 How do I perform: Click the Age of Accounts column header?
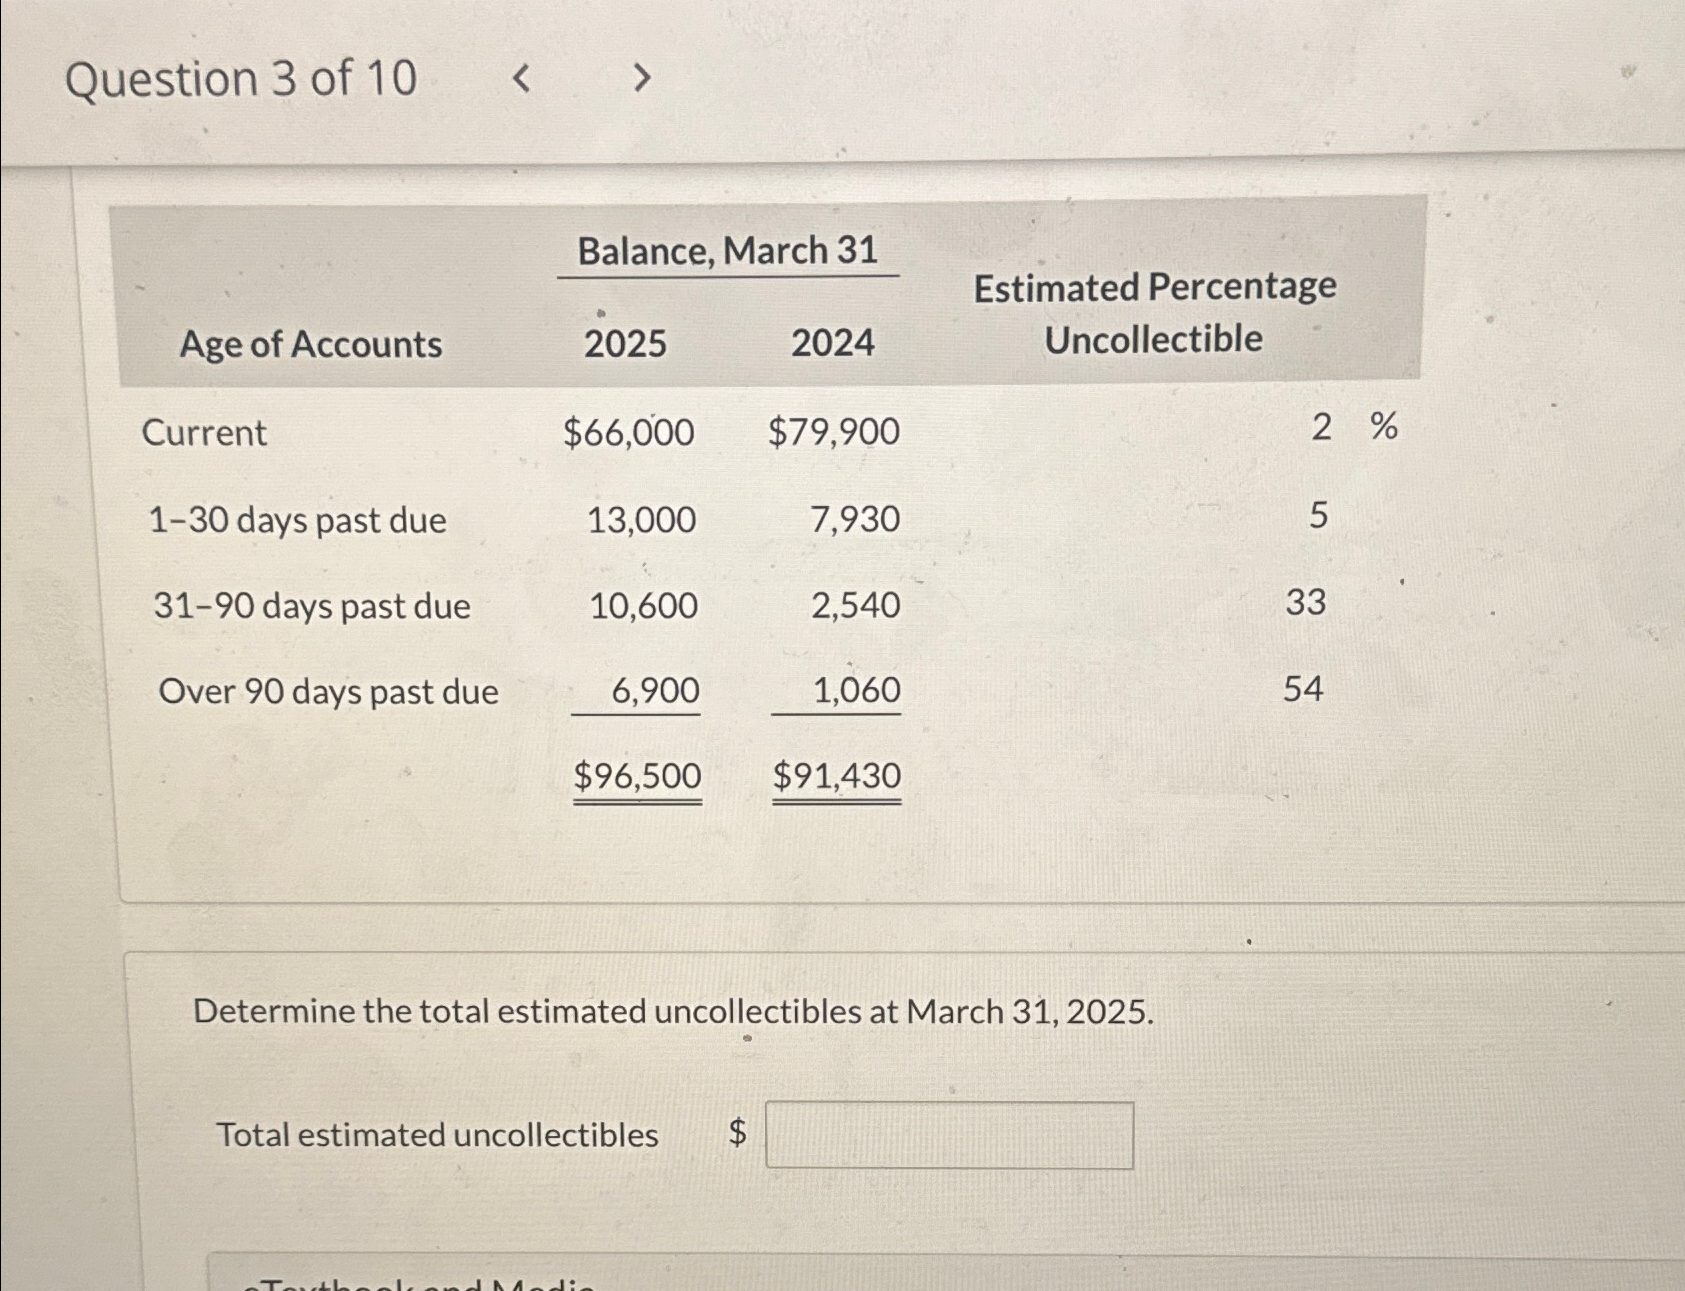[311, 344]
